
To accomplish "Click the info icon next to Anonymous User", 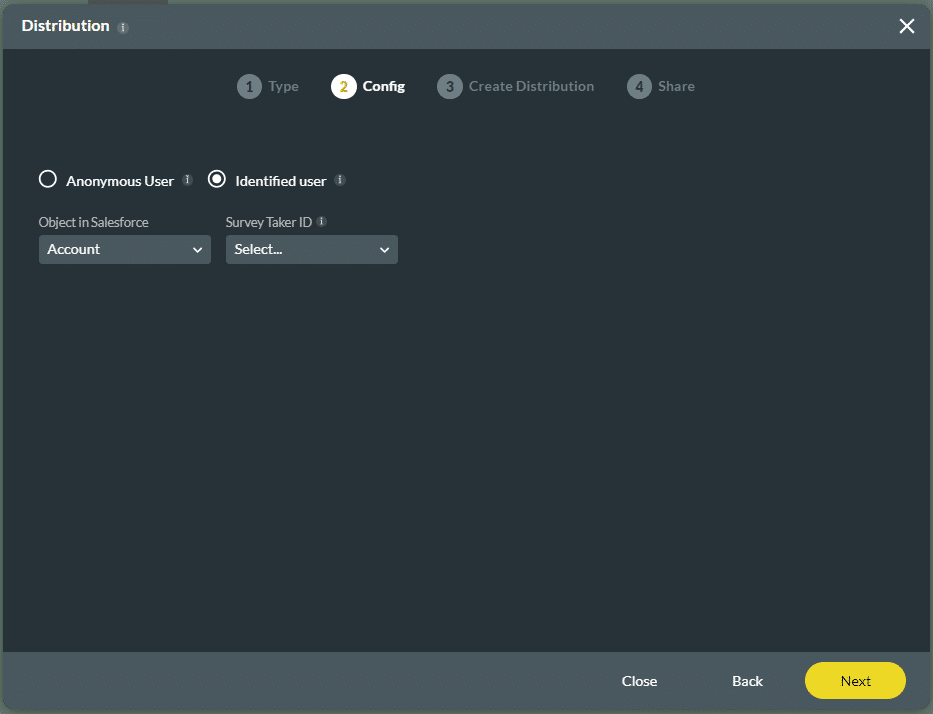I will [x=187, y=180].
